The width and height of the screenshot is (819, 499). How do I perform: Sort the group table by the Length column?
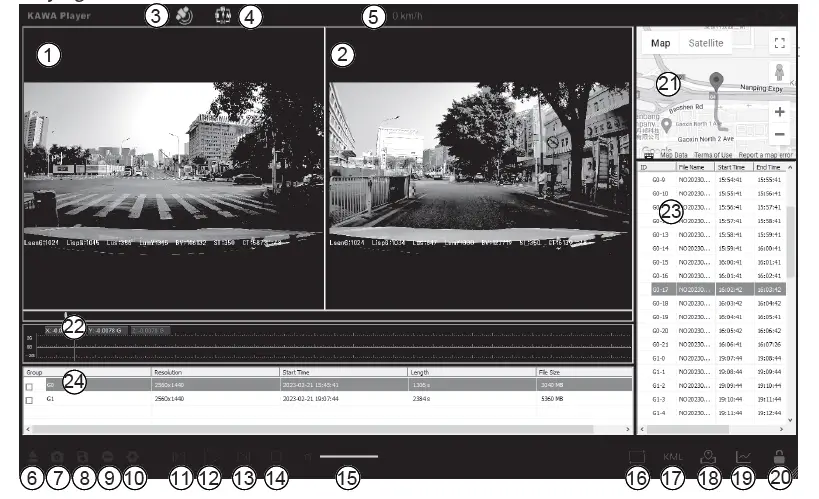coord(472,372)
